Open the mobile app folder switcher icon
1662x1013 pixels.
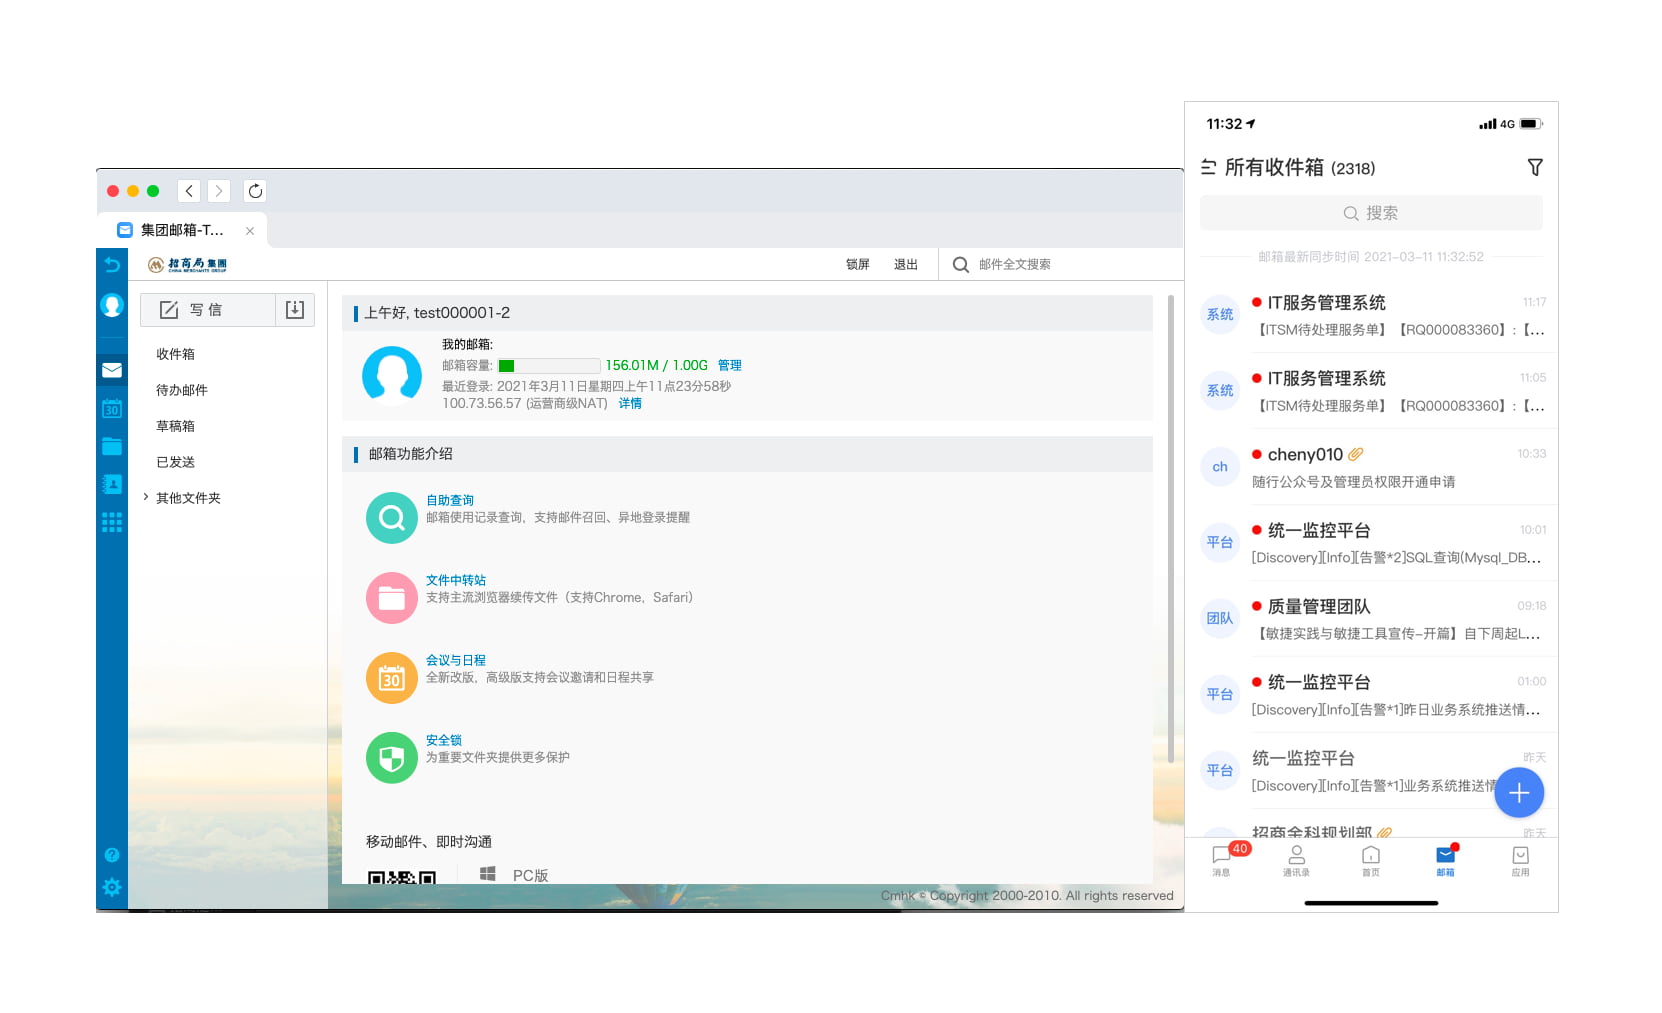click(x=1208, y=167)
